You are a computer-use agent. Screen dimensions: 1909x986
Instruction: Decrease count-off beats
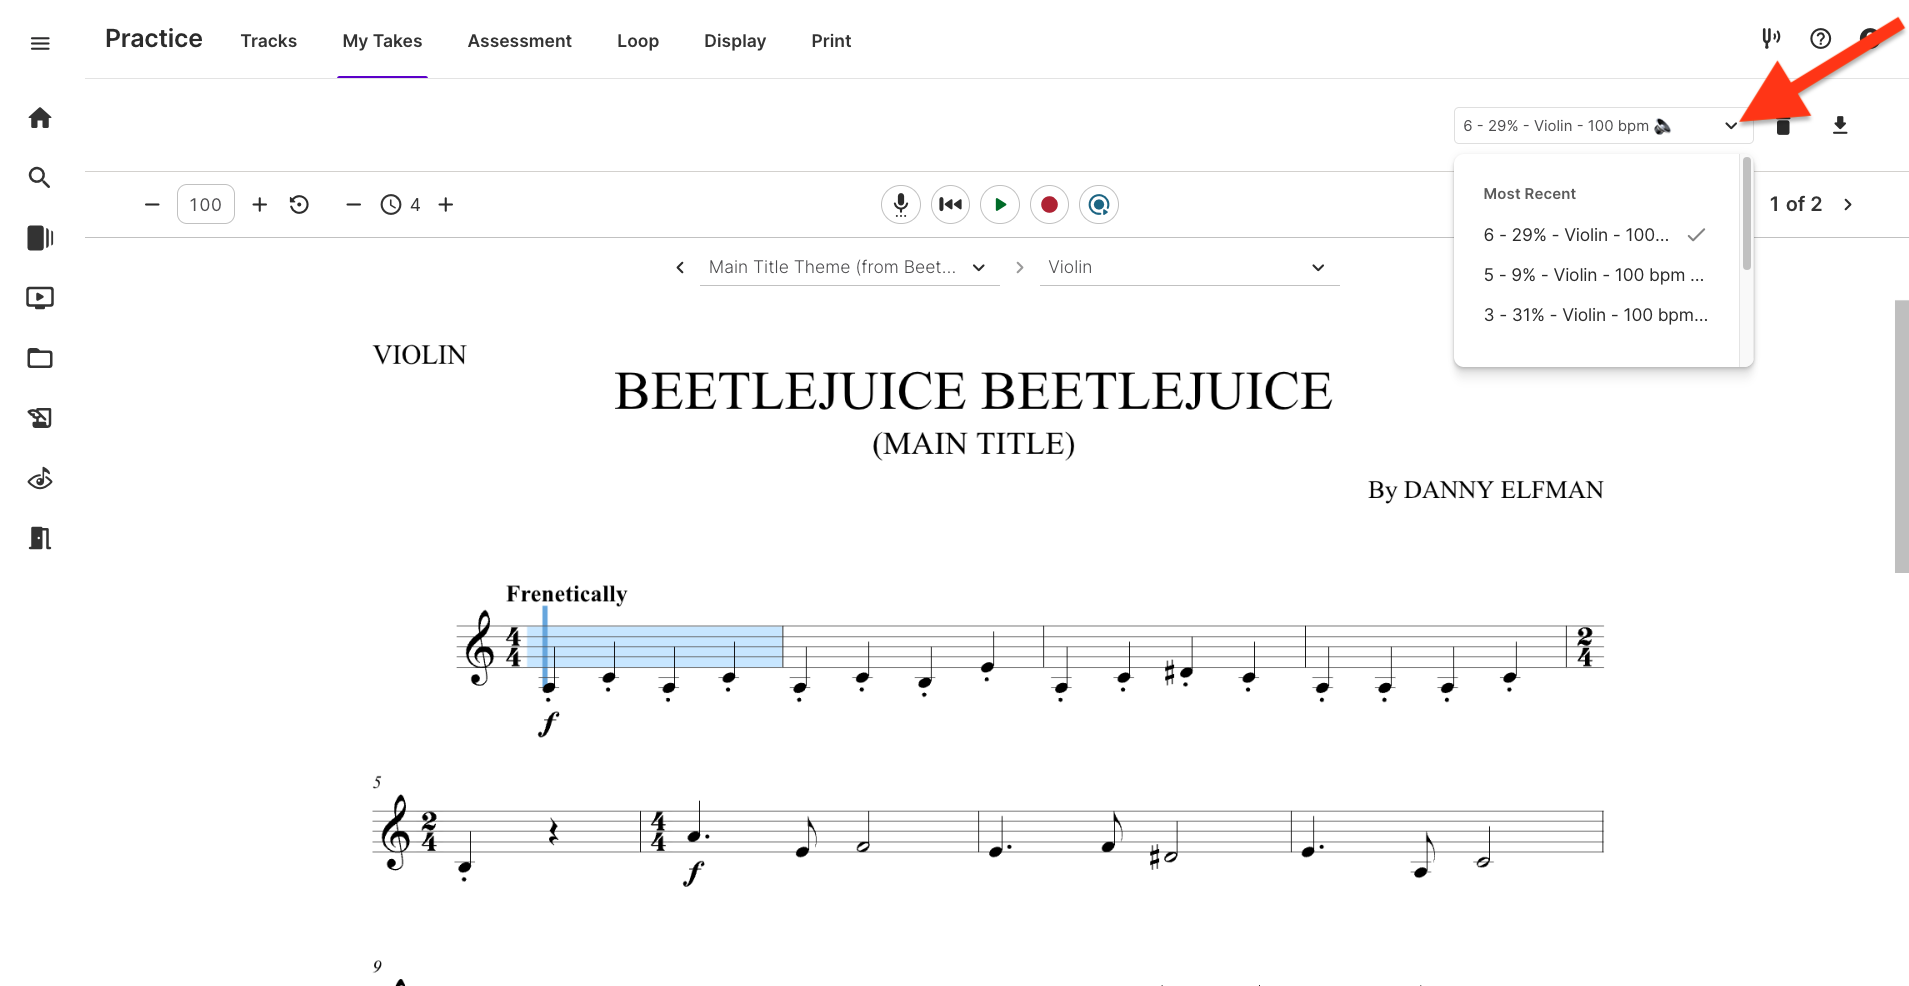click(353, 204)
